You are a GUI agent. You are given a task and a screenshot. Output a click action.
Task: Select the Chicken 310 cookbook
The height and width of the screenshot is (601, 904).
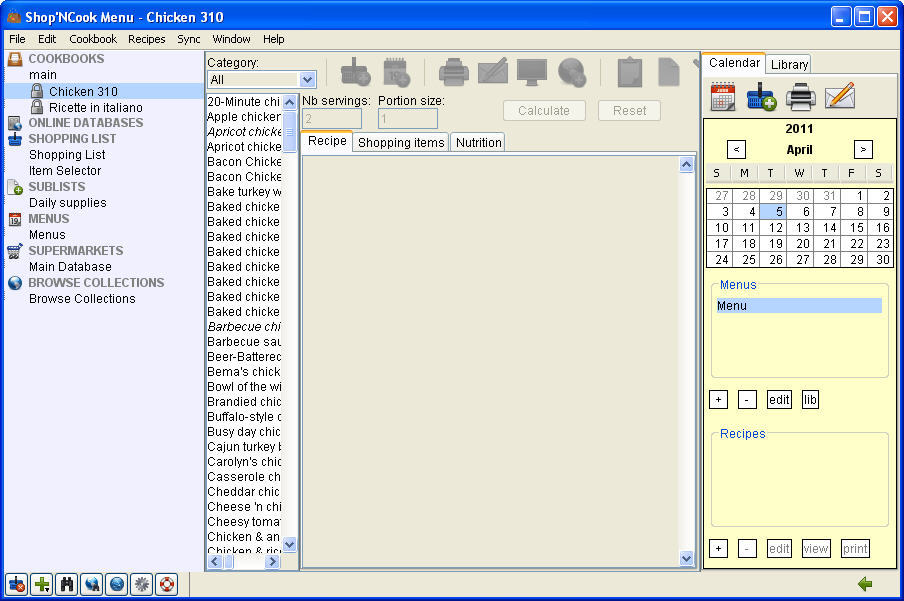pyautogui.click(x=85, y=91)
